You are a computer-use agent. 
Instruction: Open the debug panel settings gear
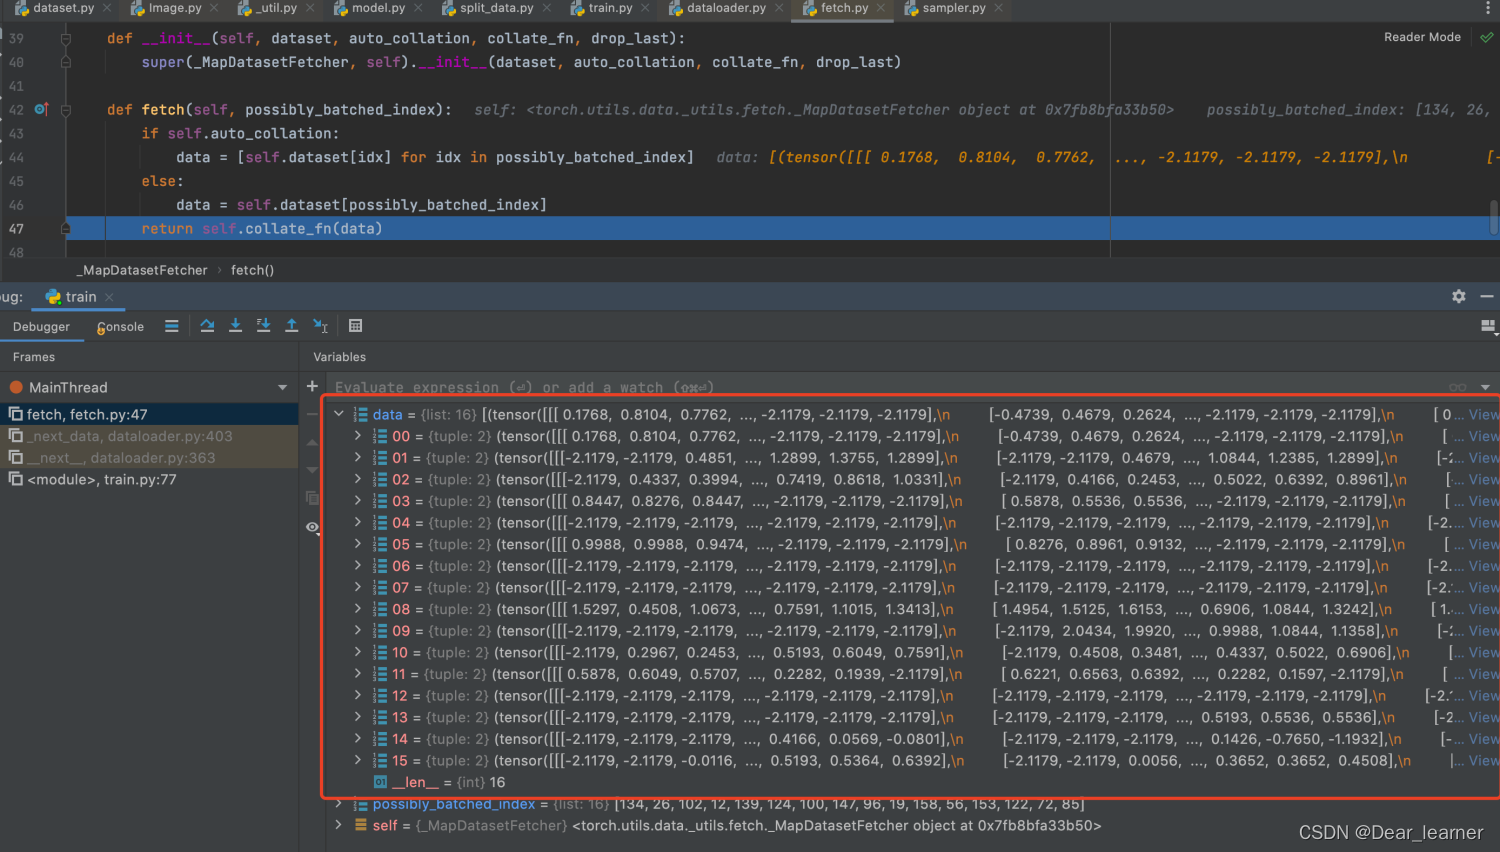click(x=1459, y=297)
